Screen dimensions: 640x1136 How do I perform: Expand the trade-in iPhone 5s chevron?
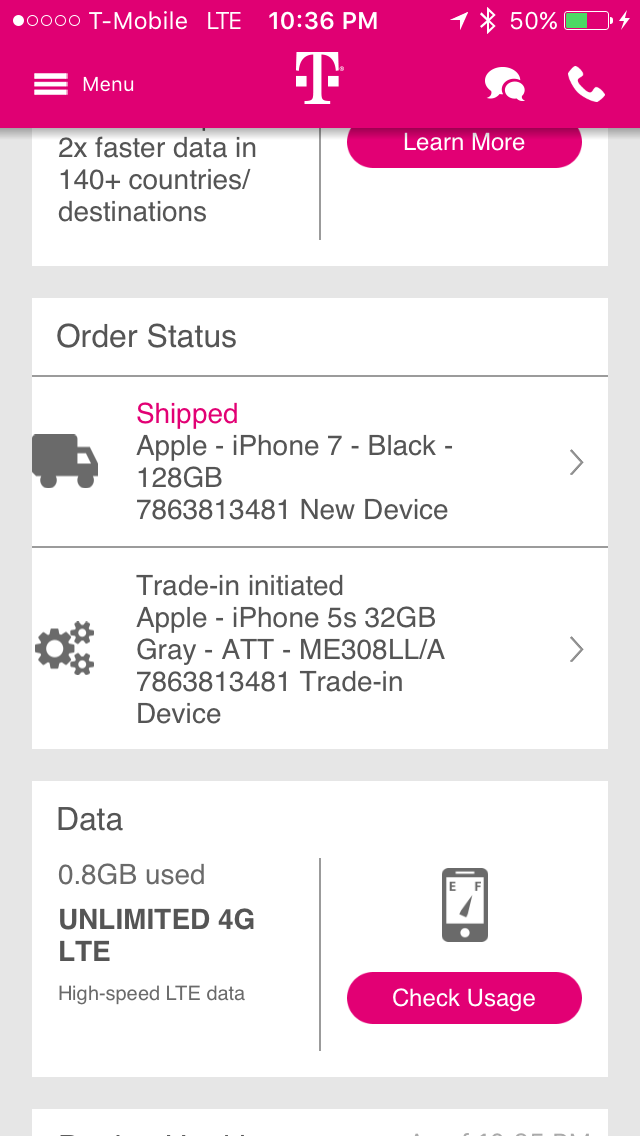(576, 650)
